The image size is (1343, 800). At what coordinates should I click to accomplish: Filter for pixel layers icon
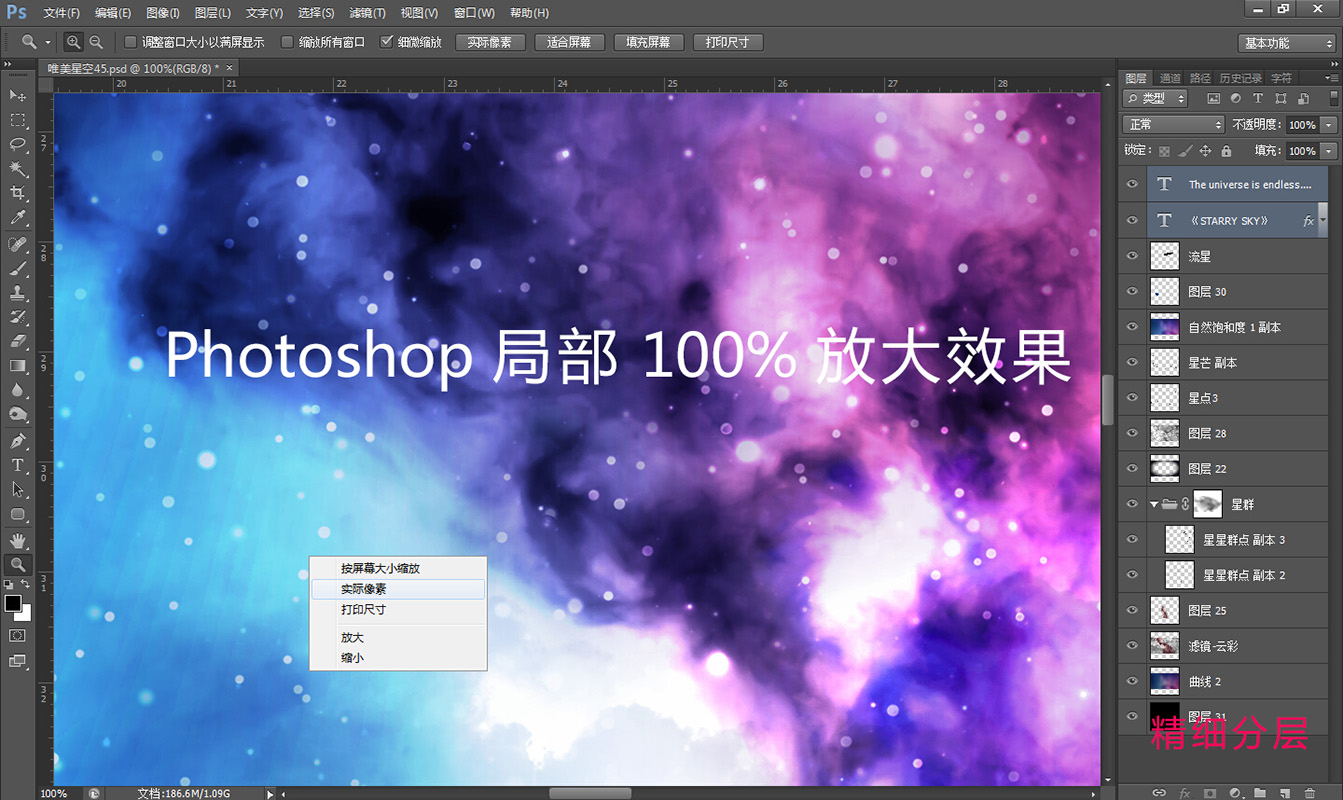click(1213, 99)
